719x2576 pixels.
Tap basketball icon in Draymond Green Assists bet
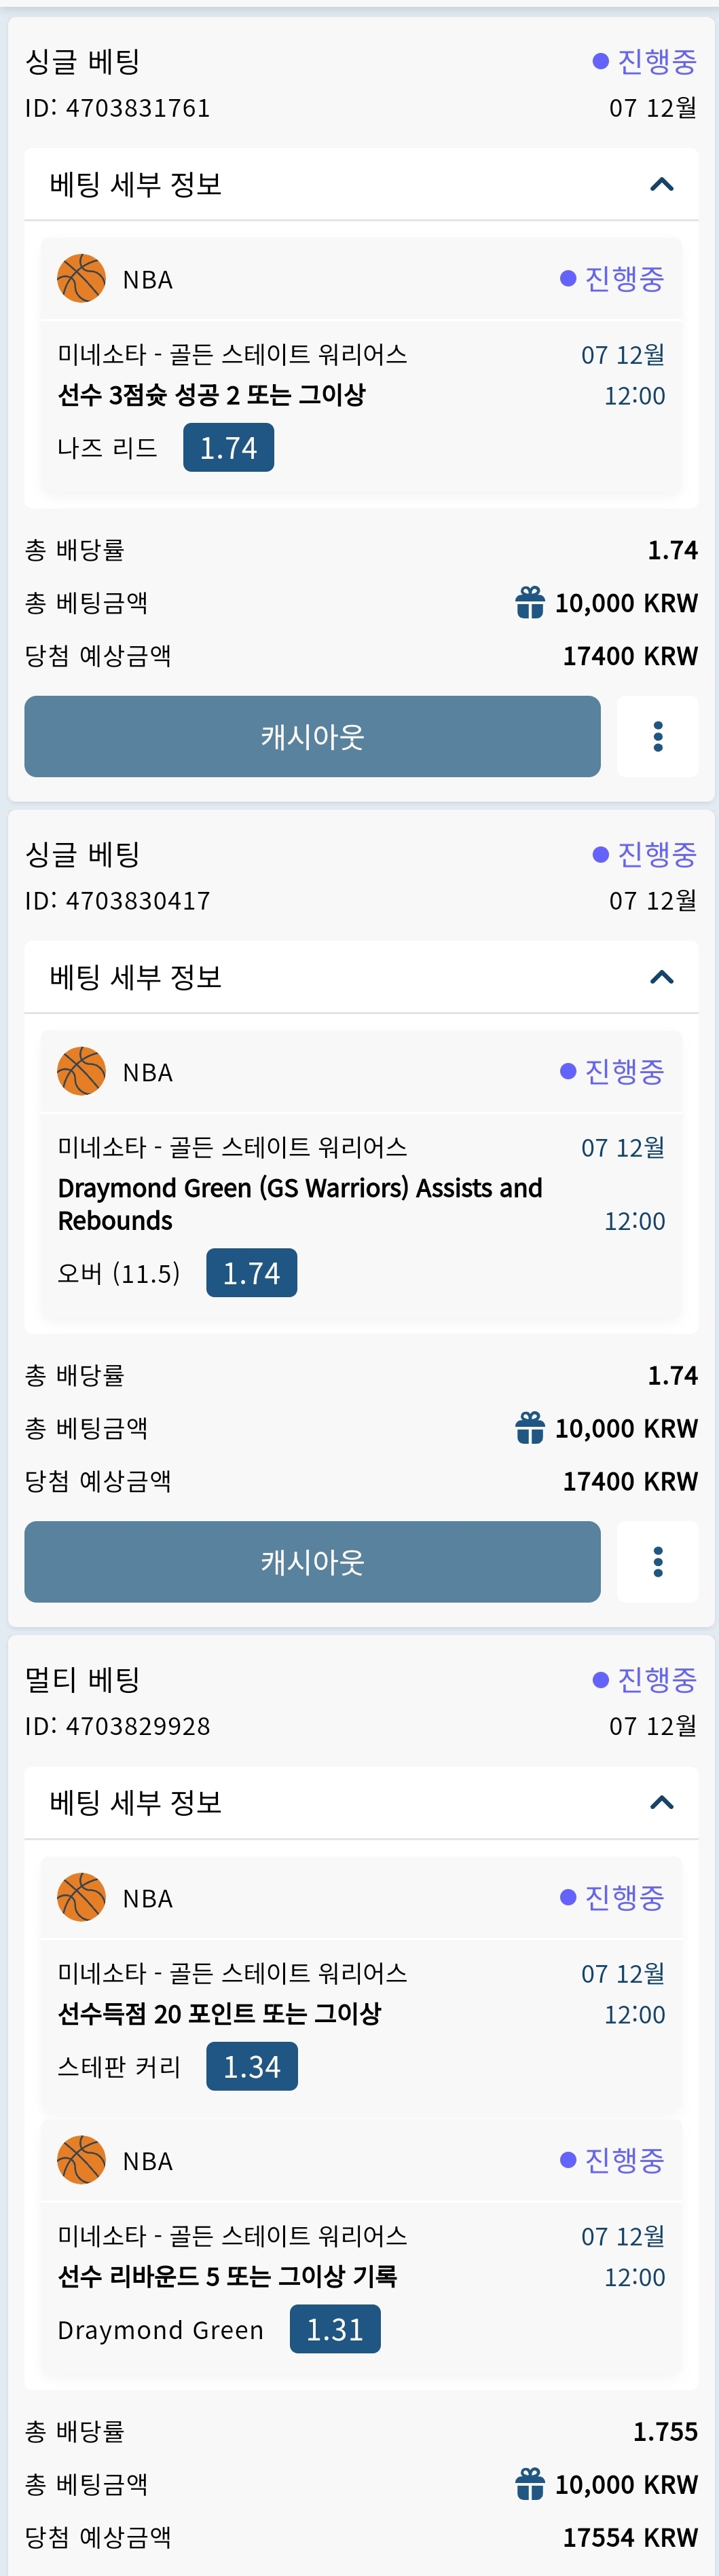pos(81,1071)
